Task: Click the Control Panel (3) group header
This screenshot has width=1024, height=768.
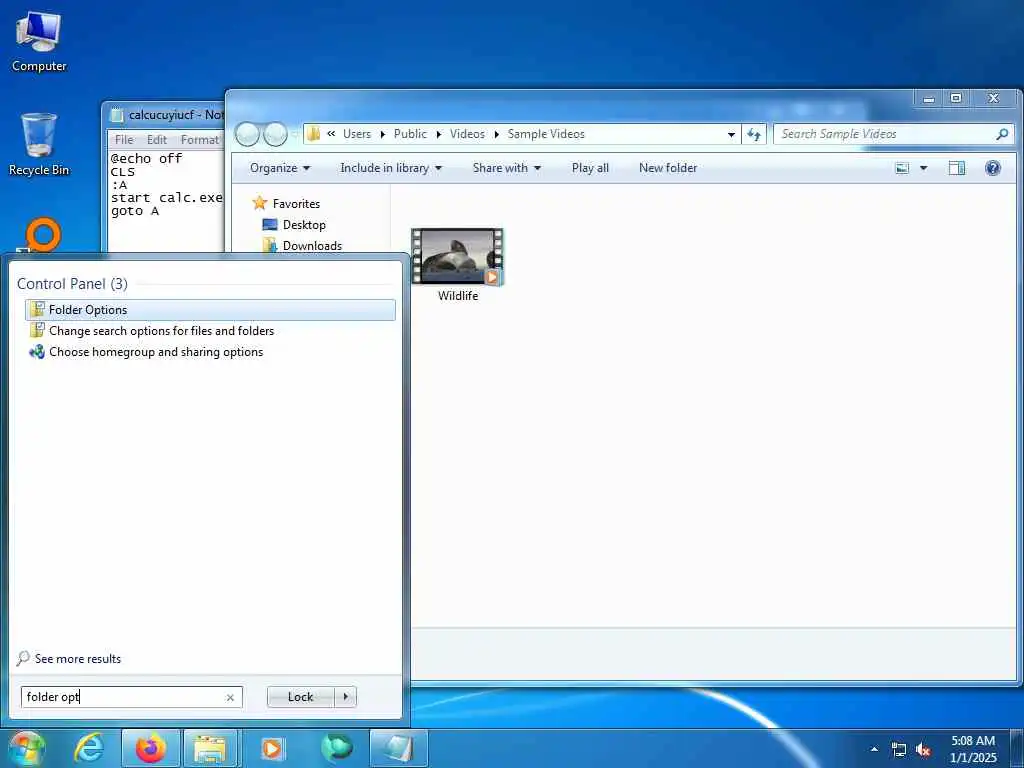Action: pos(72,283)
